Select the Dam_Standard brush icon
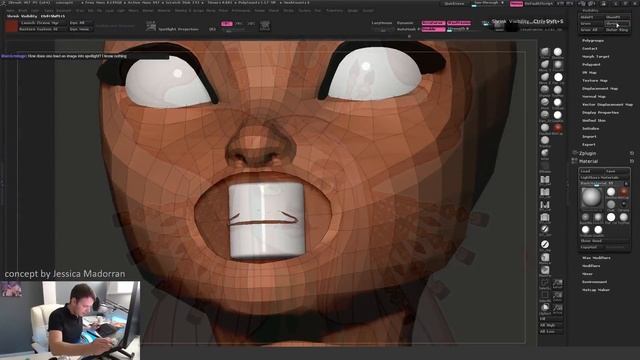The width and height of the screenshot is (640, 360). [545, 115]
